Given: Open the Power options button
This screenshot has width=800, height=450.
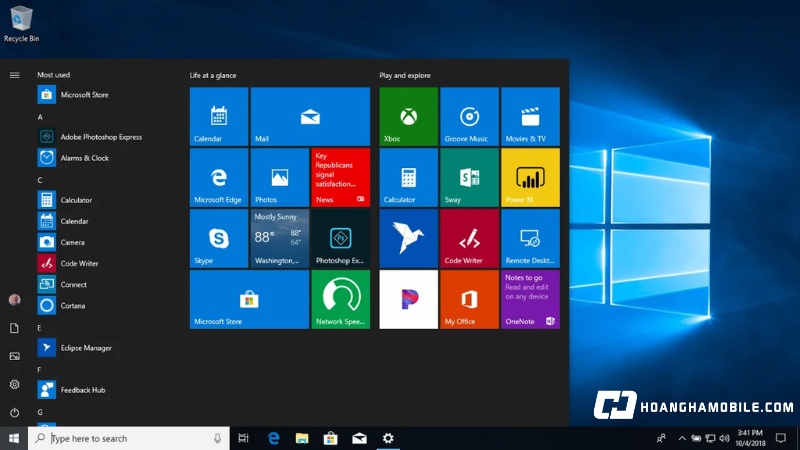Looking at the screenshot, I should (x=14, y=412).
